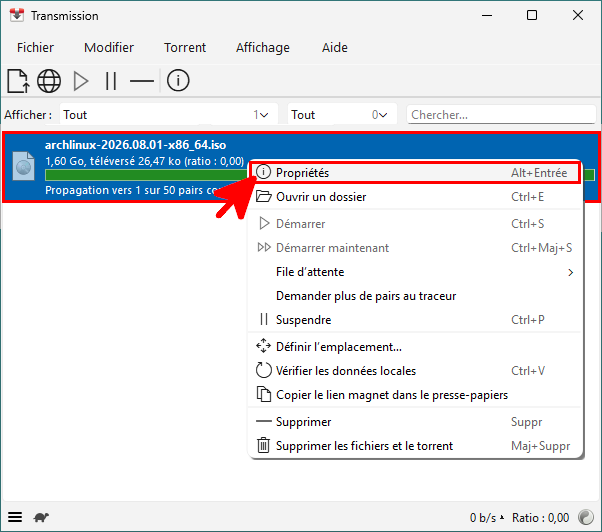
Task: Choose Ouvrir un dossier in context menu
Action: (416, 197)
